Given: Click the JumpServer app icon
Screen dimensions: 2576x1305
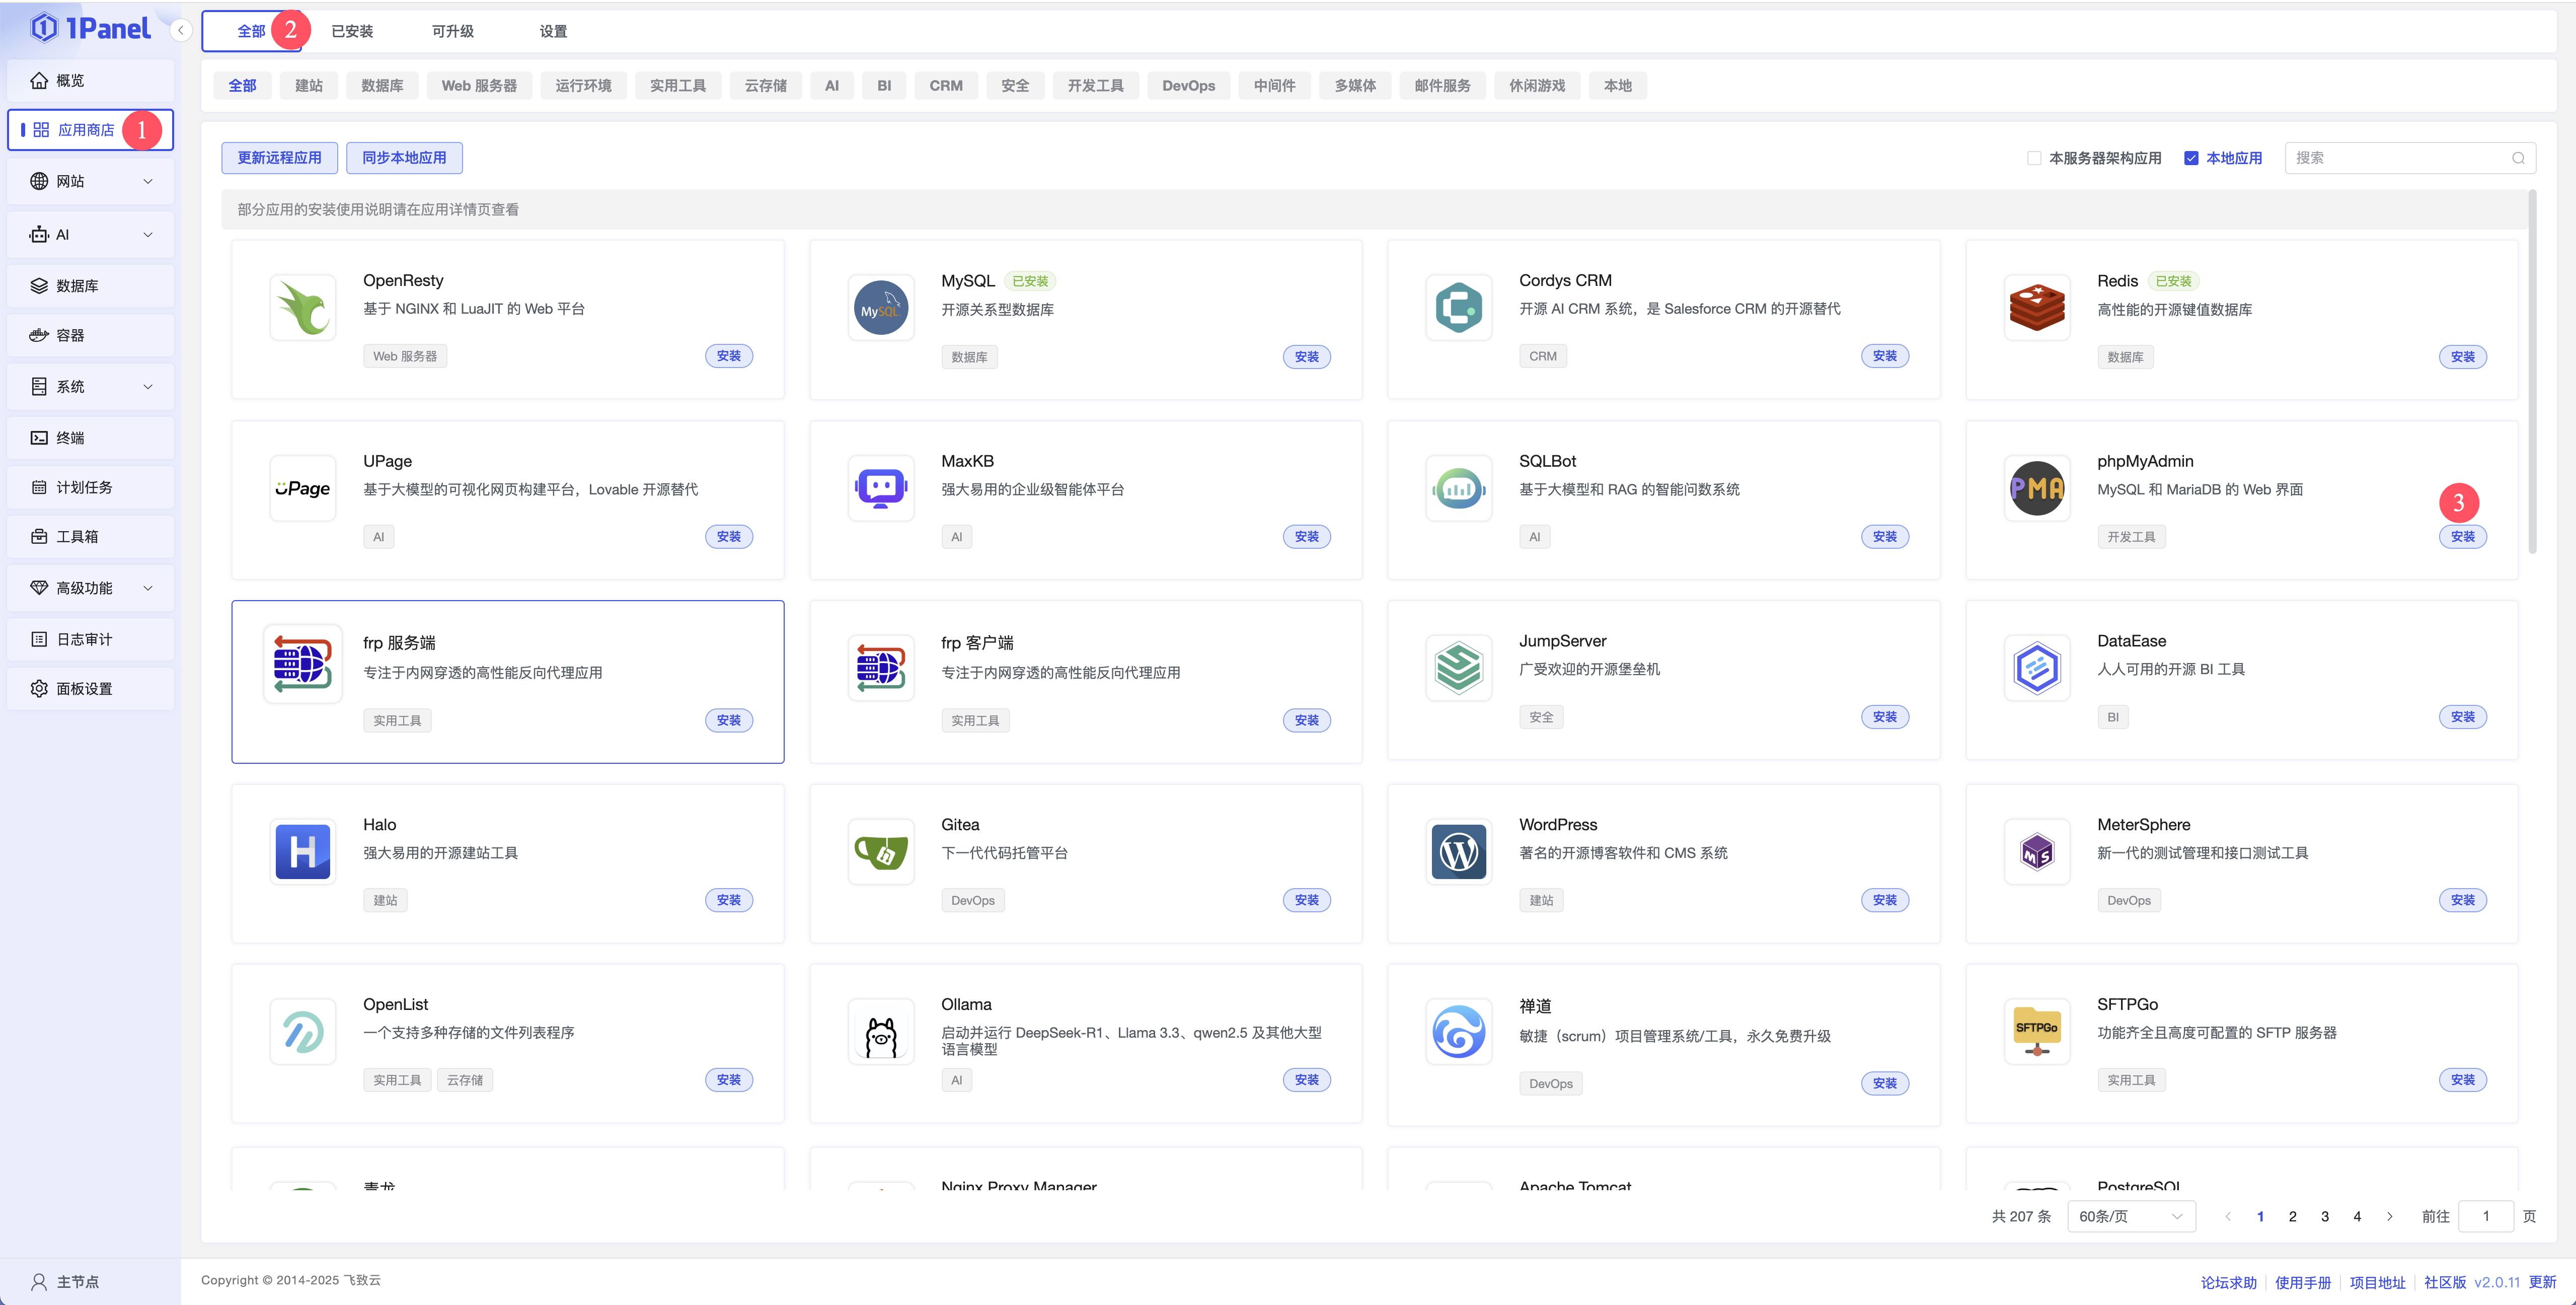Looking at the screenshot, I should pos(1458,668).
